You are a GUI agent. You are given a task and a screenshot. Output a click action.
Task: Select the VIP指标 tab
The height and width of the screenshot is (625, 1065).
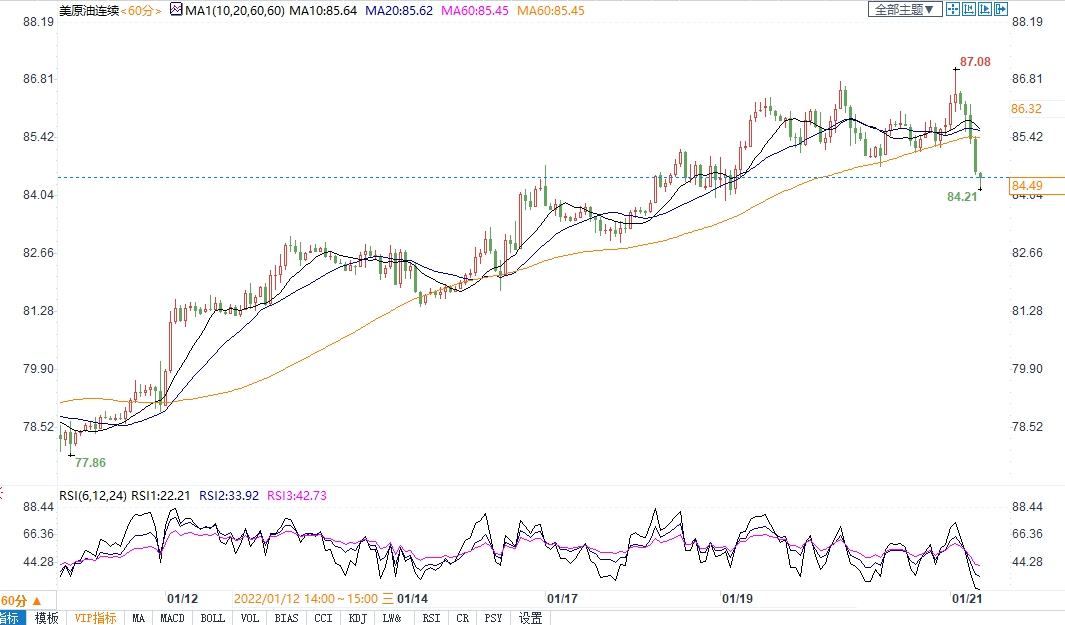96,618
